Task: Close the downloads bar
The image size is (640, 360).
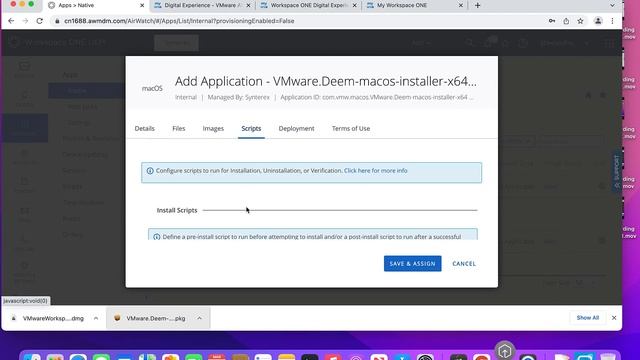Action: [614, 318]
